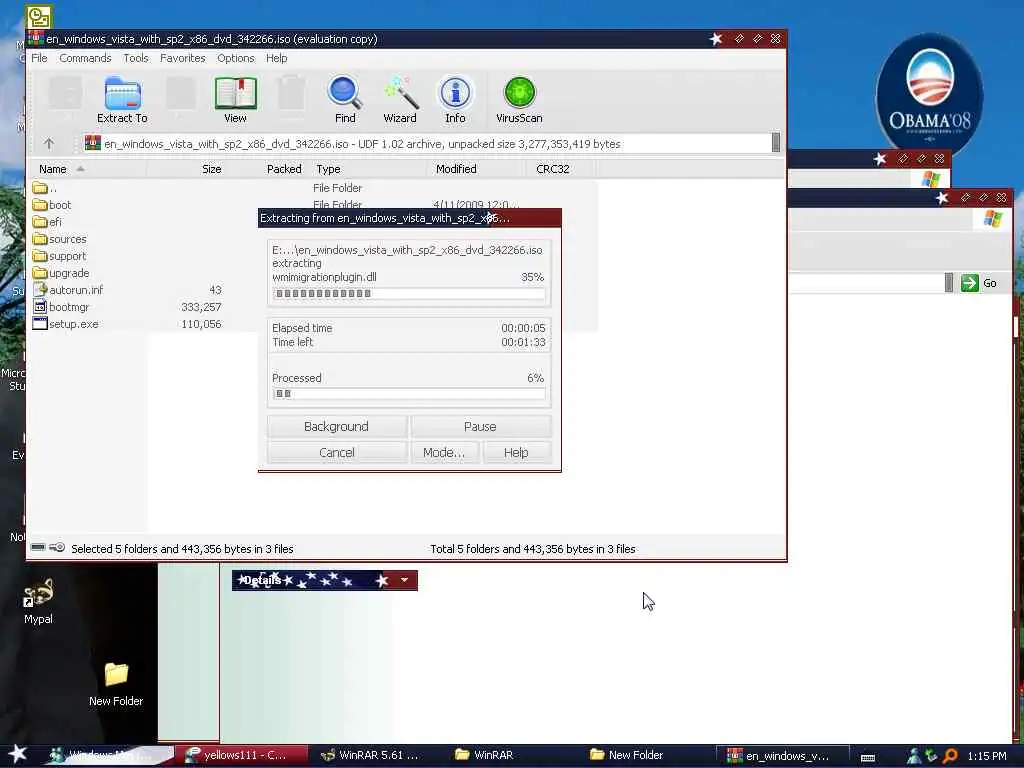Open the archive Info icon

(455, 93)
